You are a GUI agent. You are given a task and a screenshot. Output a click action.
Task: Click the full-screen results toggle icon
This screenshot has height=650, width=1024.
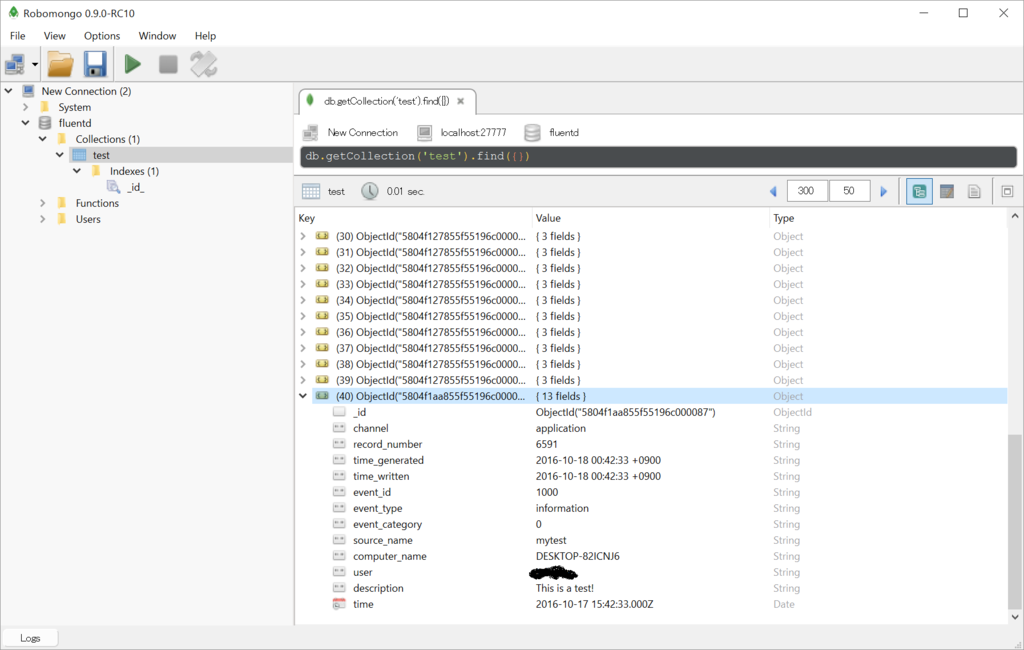click(1007, 190)
